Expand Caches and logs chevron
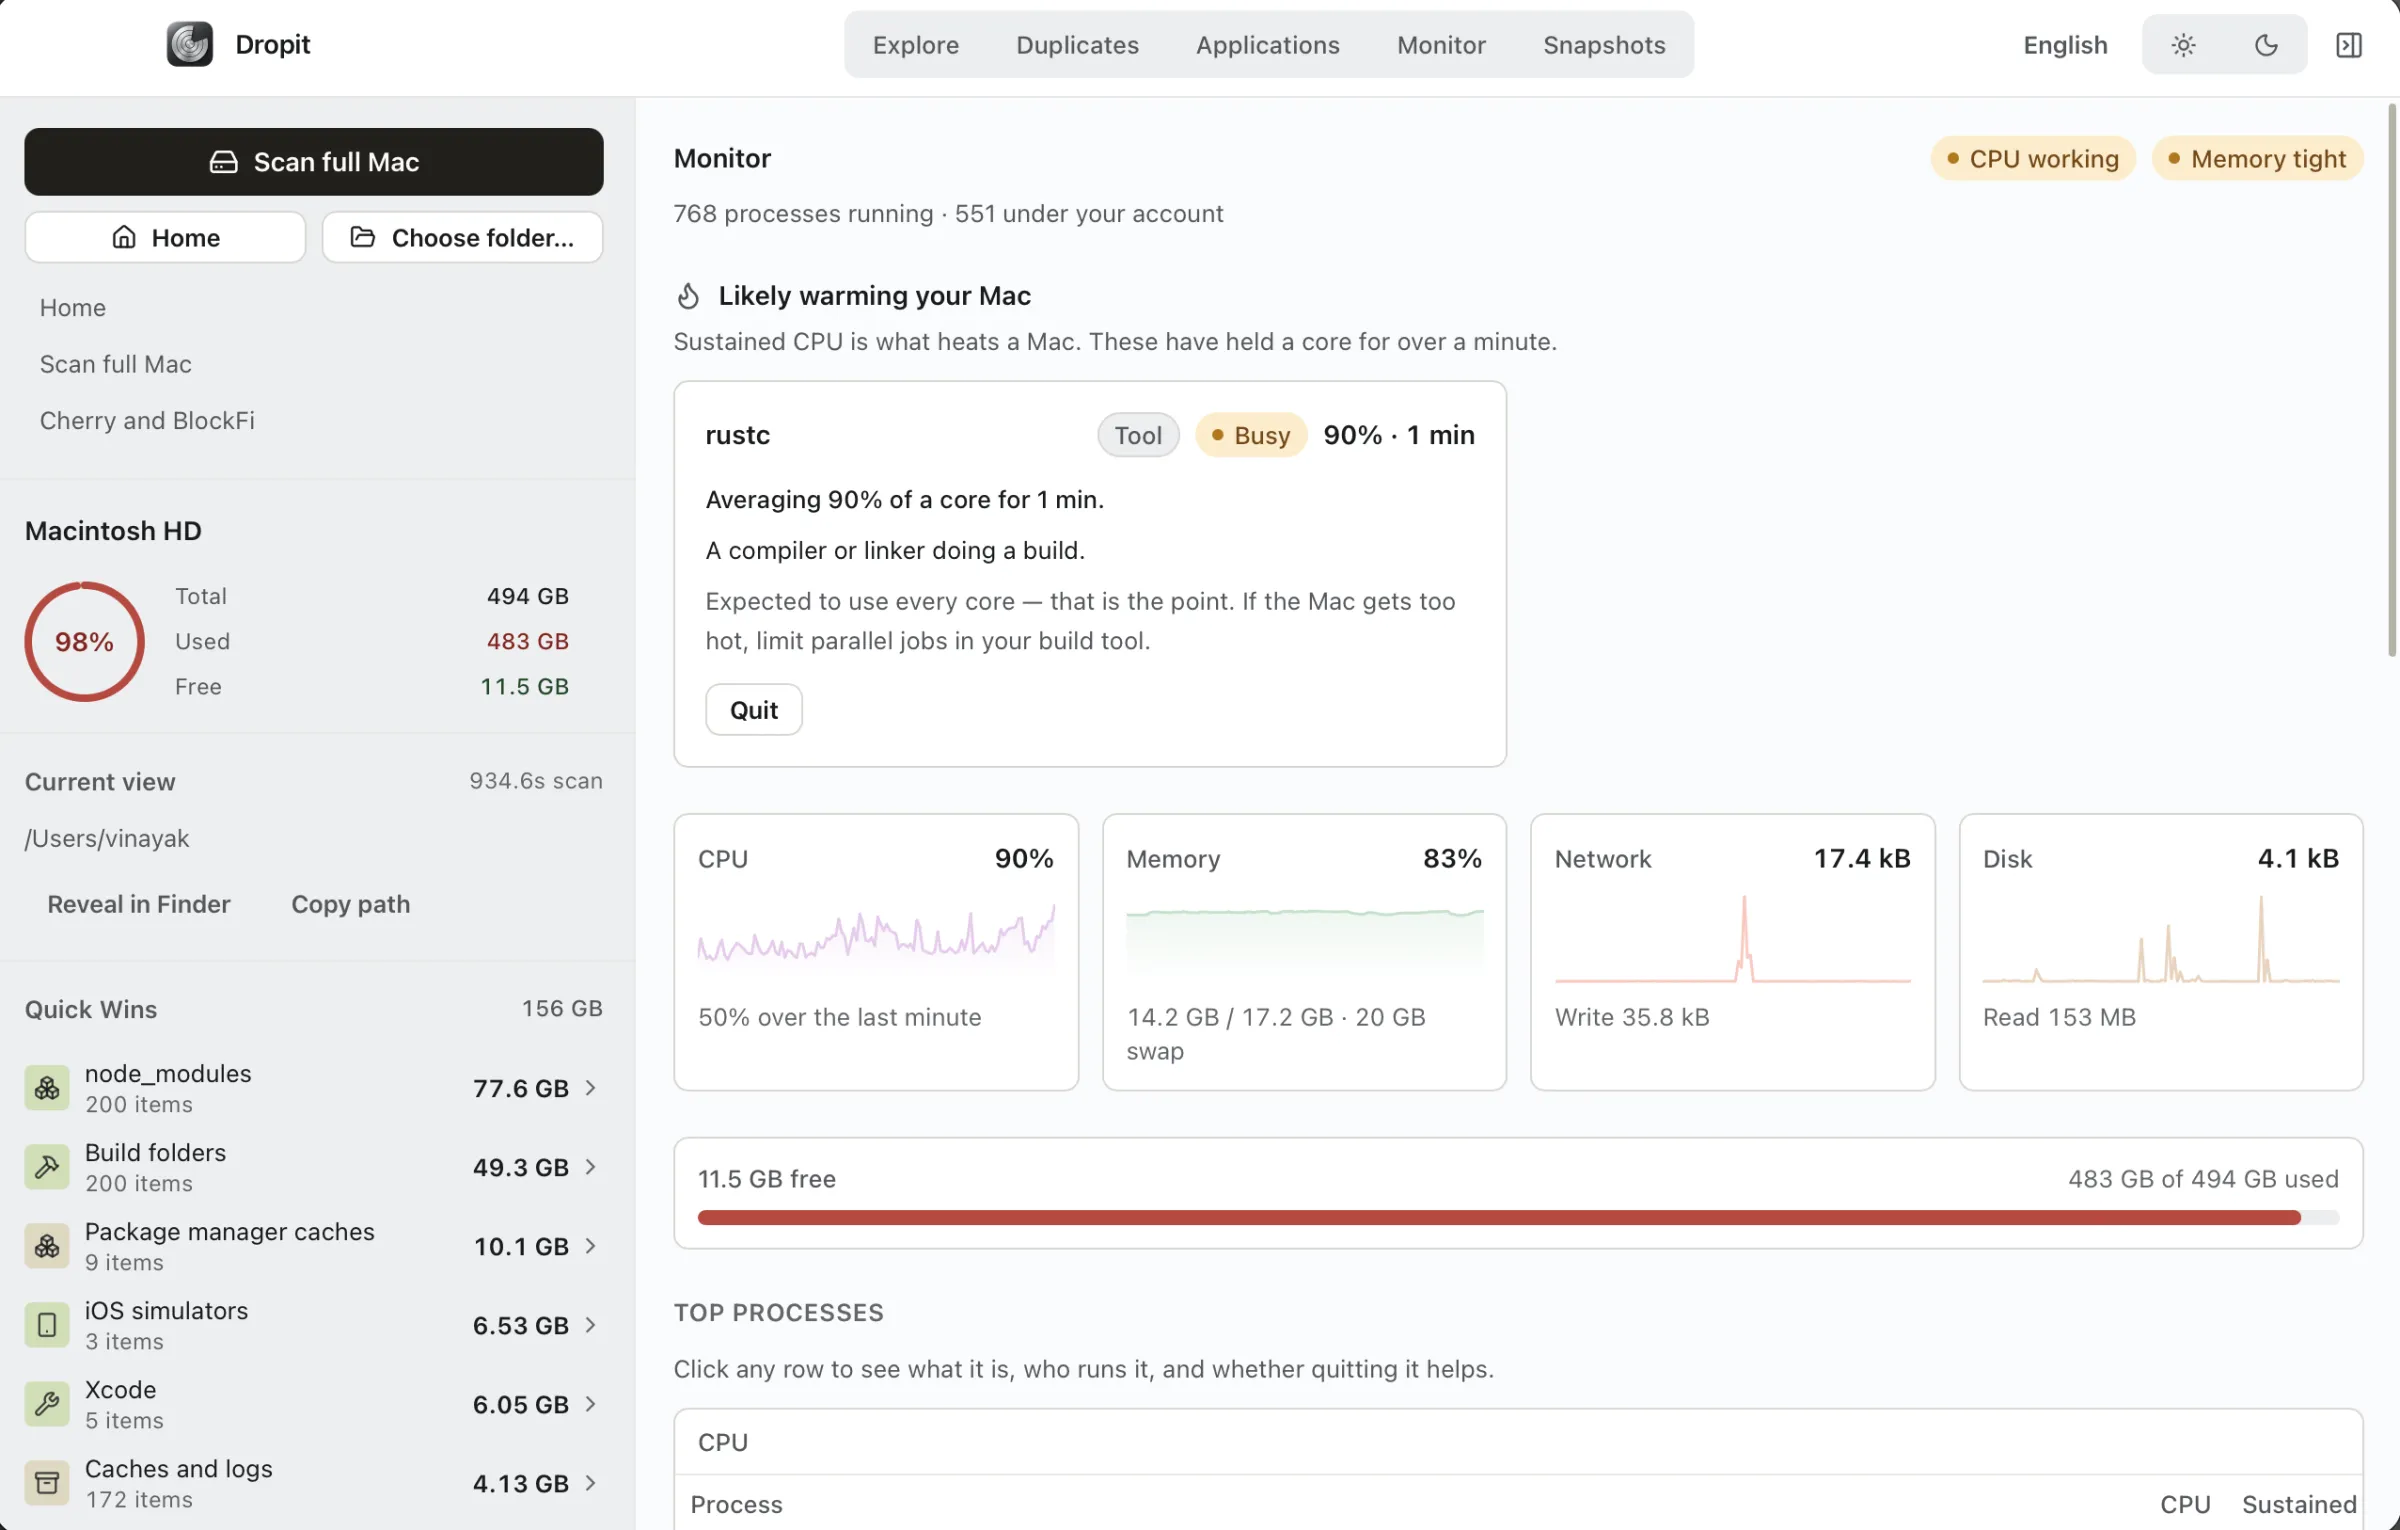Viewport: 2400px width, 1530px height. tap(591, 1483)
